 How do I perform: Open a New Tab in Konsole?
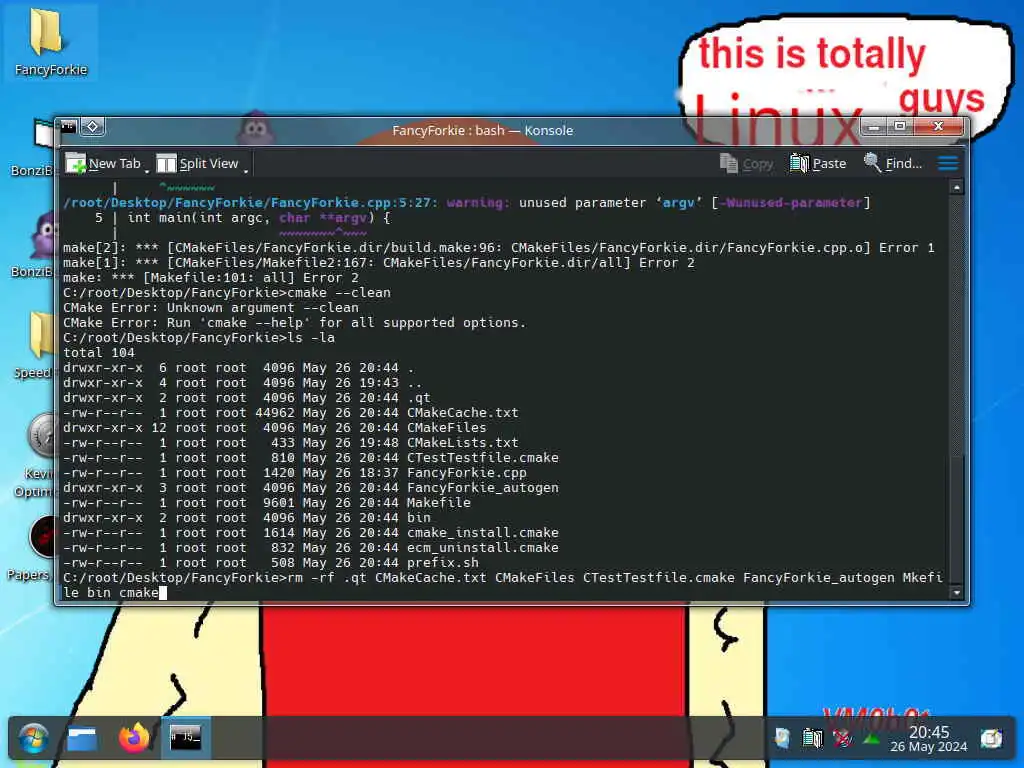[x=103, y=163]
